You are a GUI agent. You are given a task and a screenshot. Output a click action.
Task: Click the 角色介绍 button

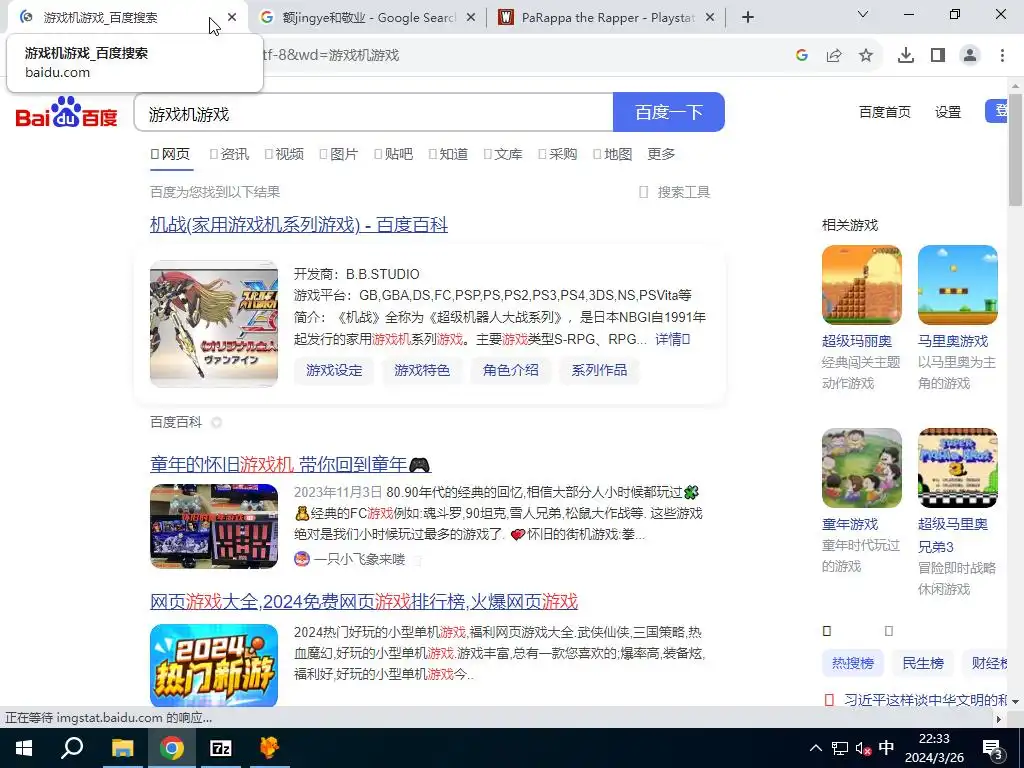(511, 370)
